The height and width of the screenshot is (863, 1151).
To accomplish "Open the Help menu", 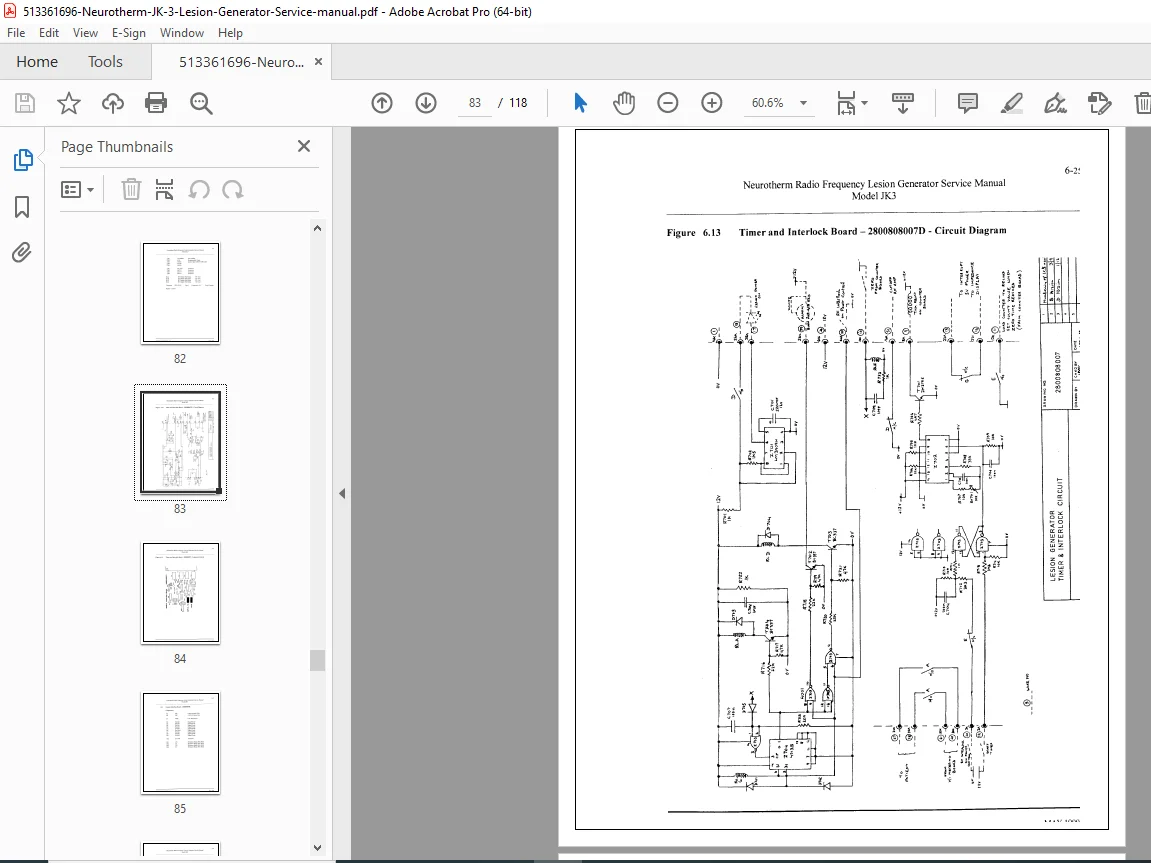I will 230,33.
